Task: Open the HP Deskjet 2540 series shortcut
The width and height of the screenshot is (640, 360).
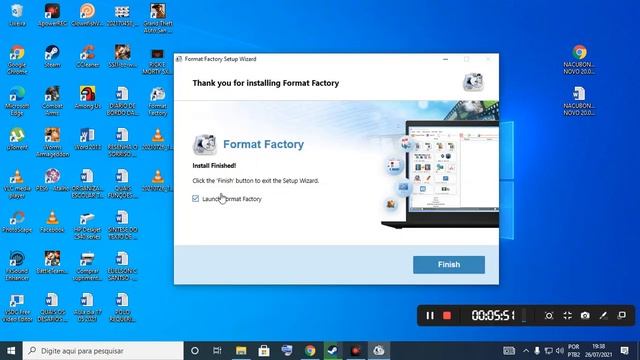Action: pos(87,225)
